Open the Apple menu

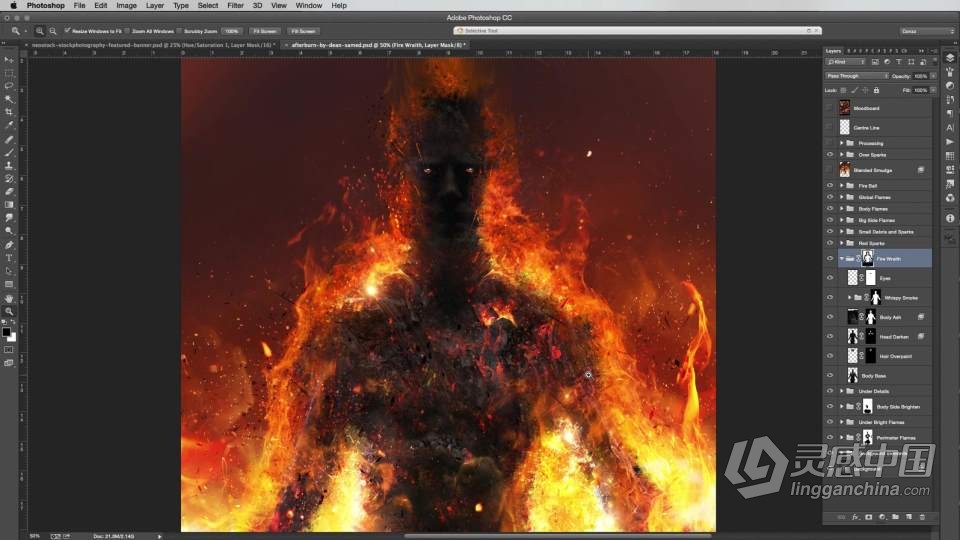pyautogui.click(x=13, y=6)
